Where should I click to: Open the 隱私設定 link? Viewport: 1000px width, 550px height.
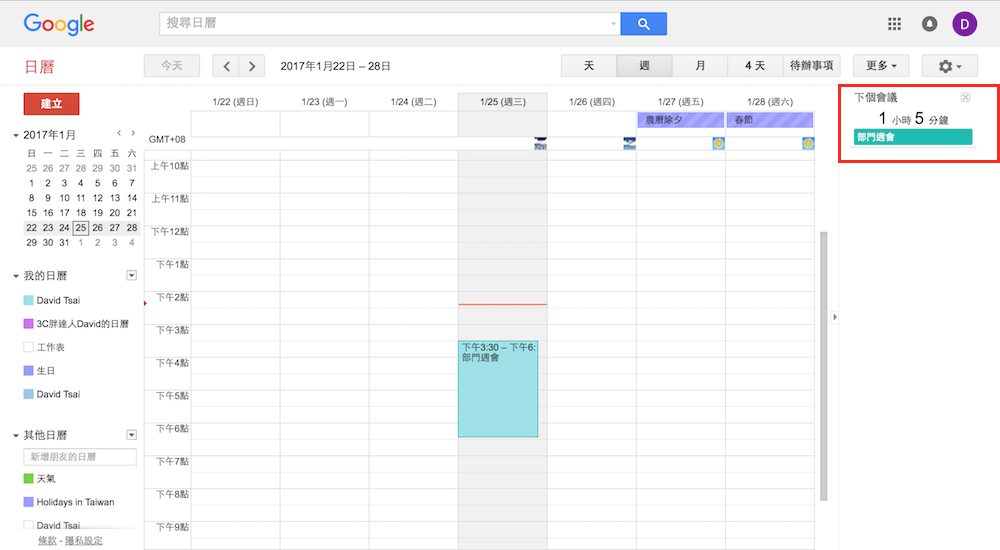[84, 541]
